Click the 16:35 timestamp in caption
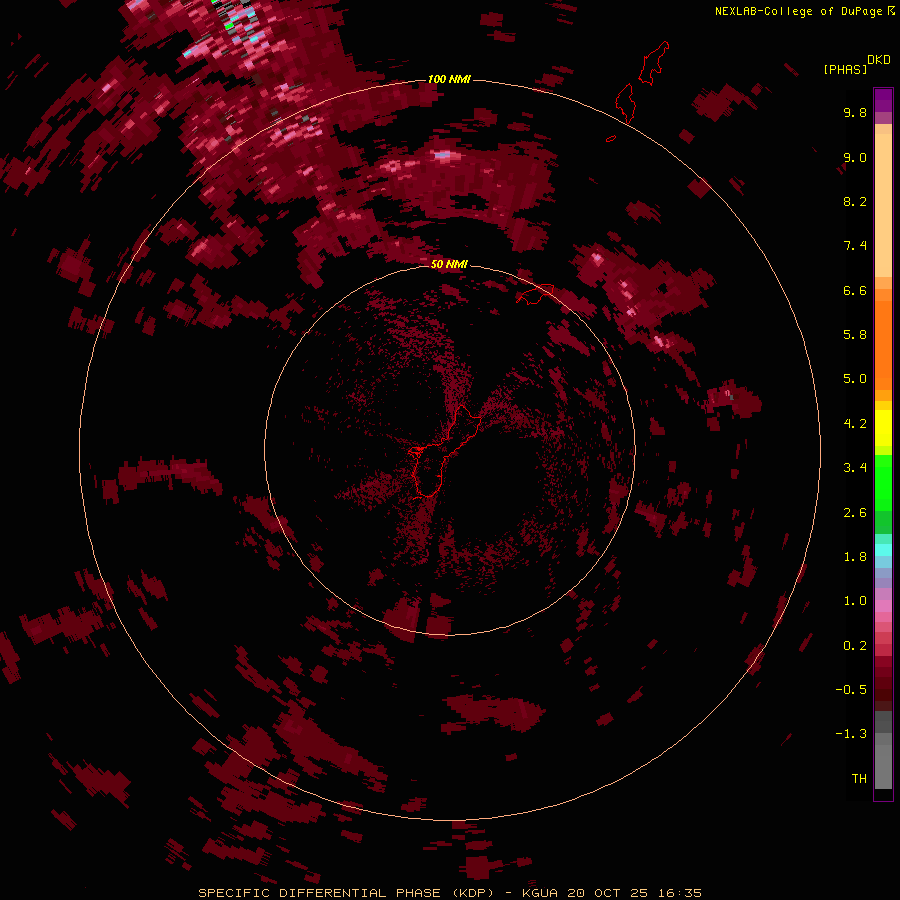900x900 pixels. click(680, 893)
